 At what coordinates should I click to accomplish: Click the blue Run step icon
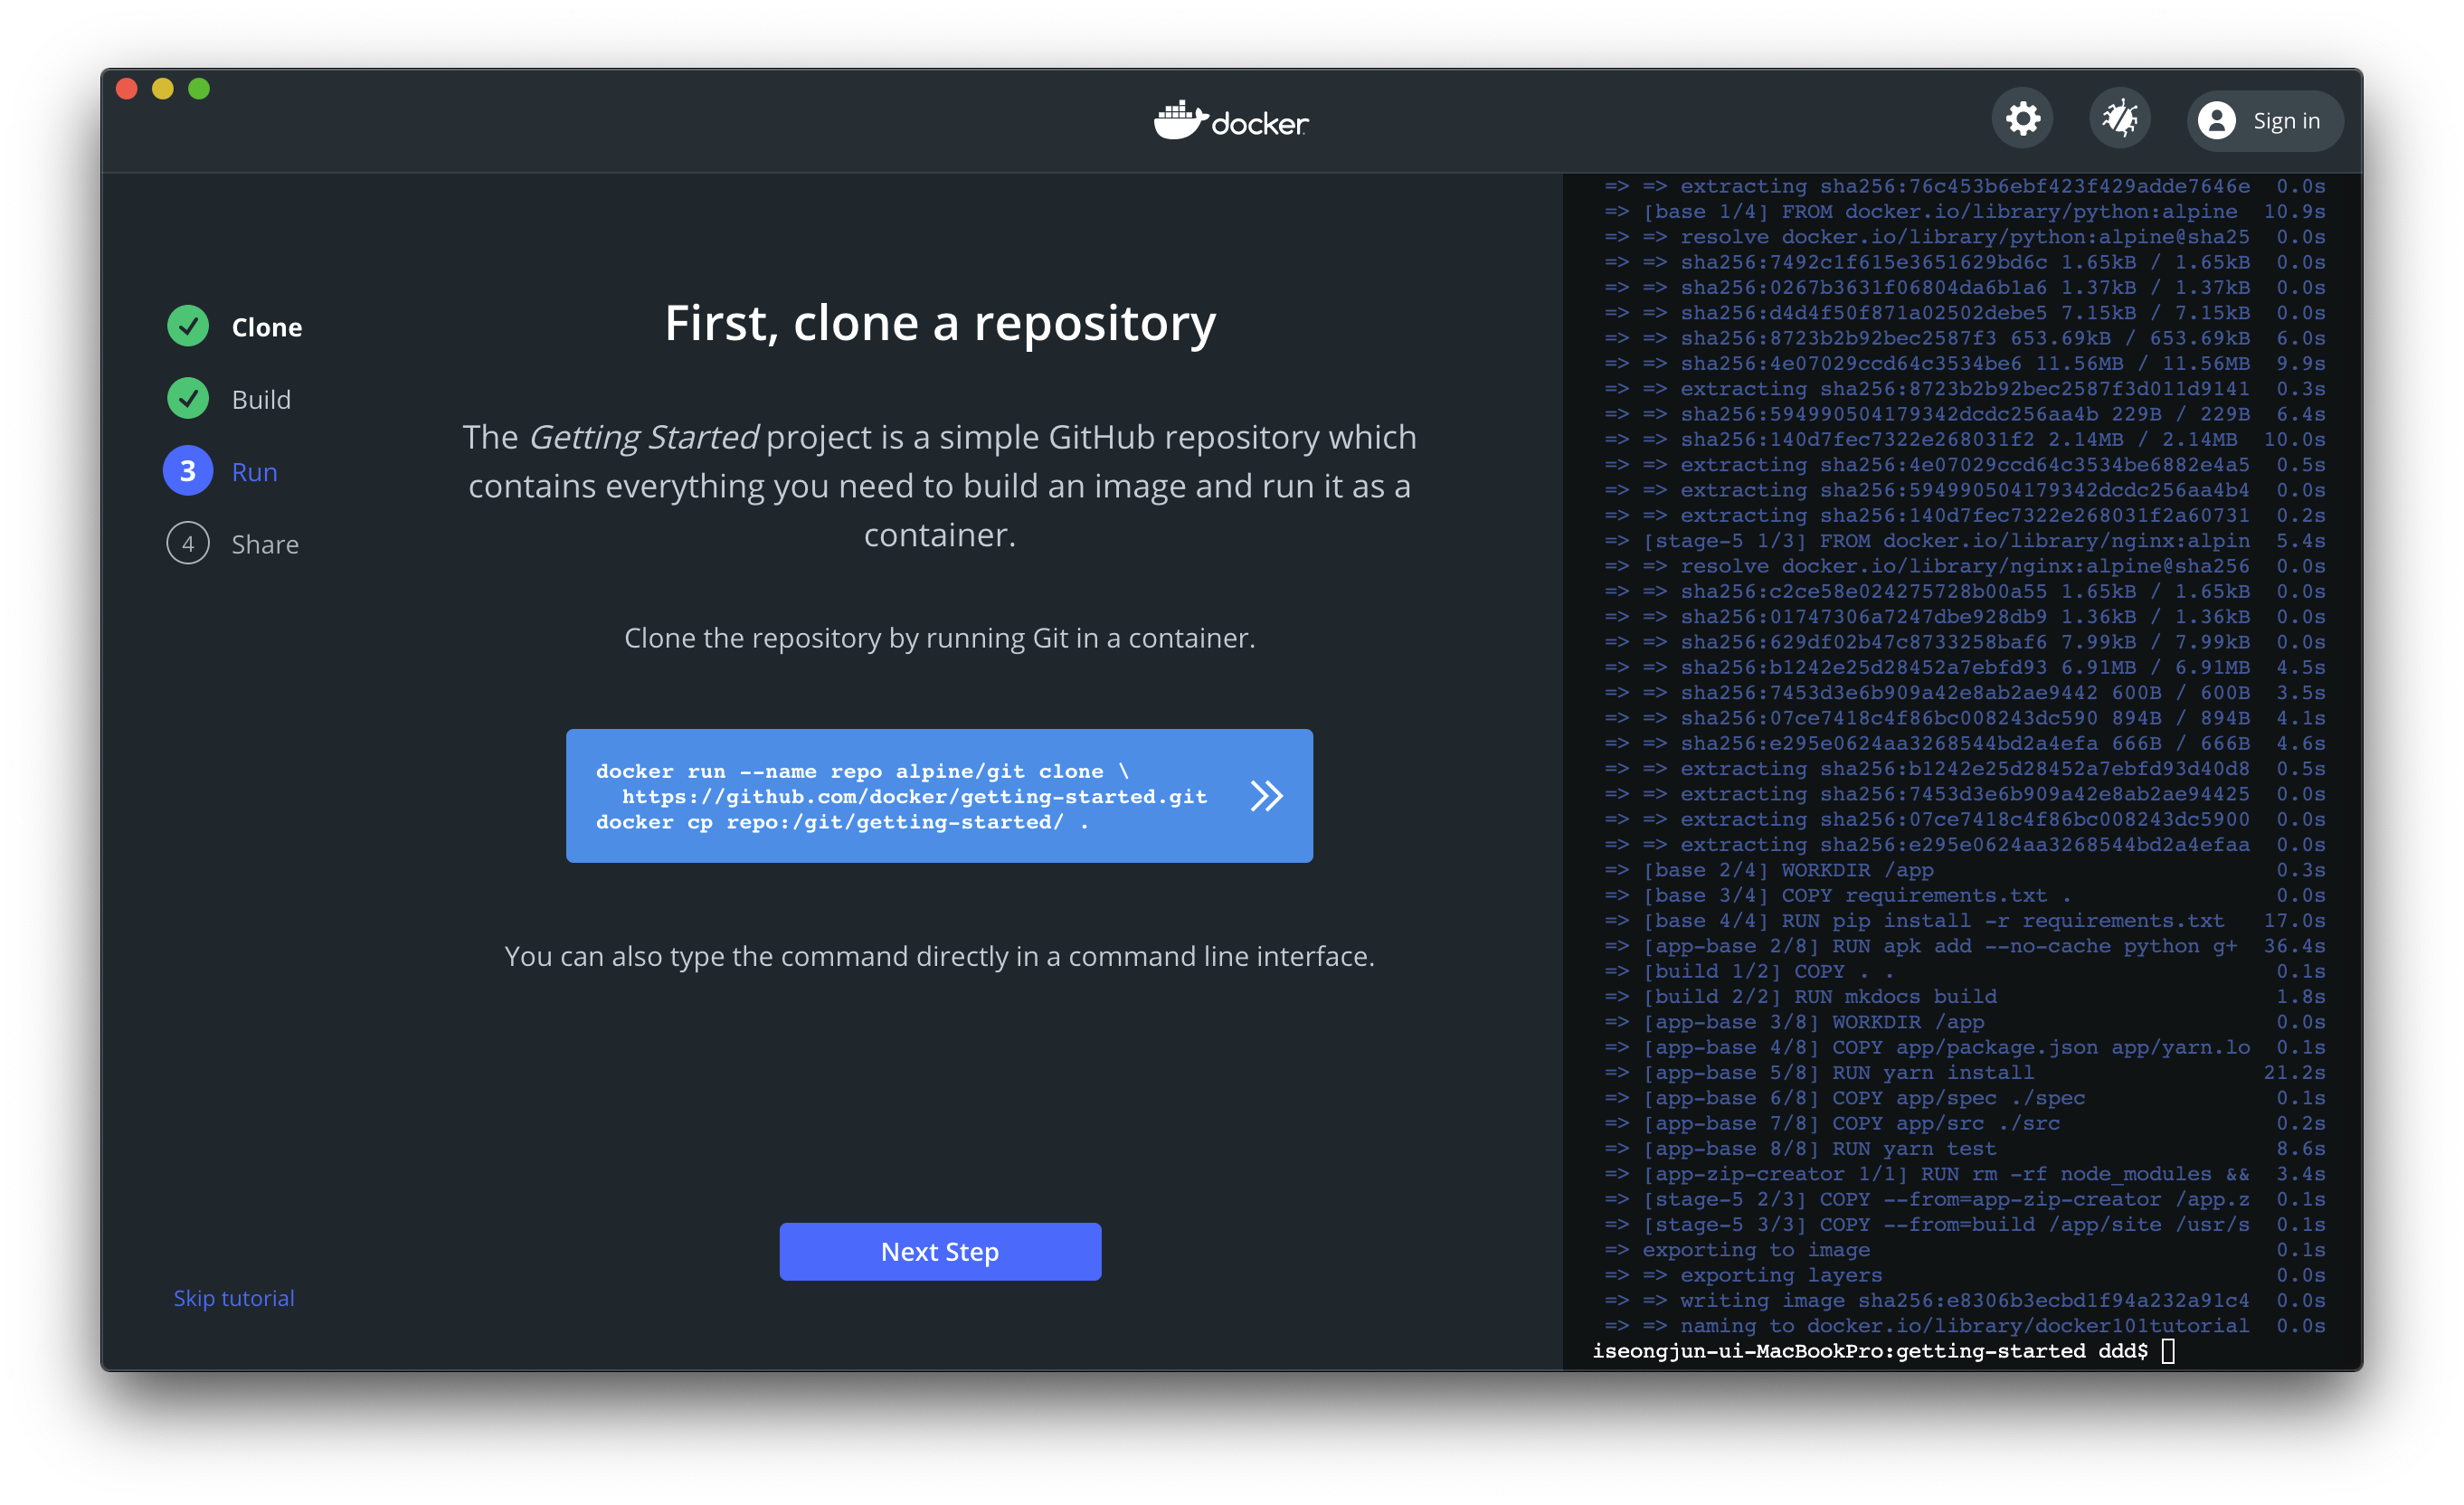(188, 470)
